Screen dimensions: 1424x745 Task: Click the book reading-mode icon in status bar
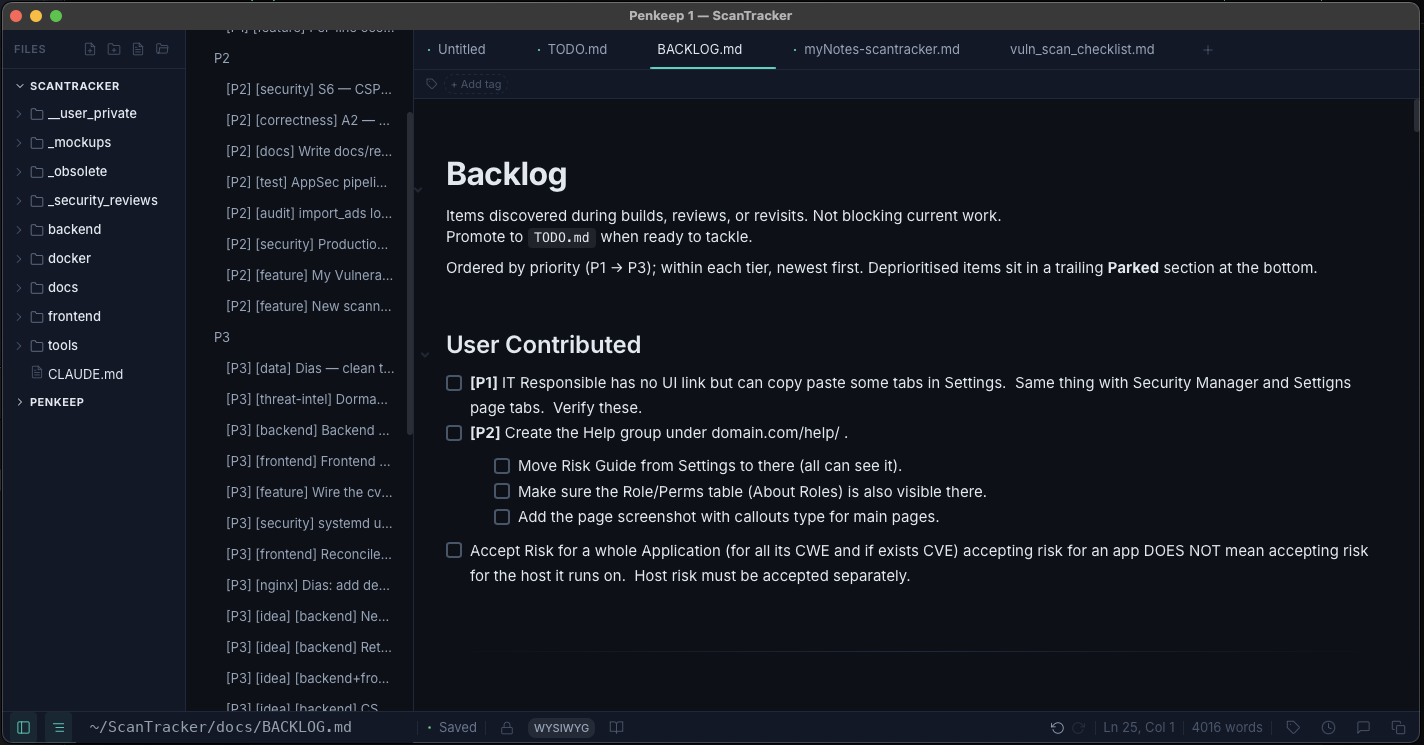[617, 727]
